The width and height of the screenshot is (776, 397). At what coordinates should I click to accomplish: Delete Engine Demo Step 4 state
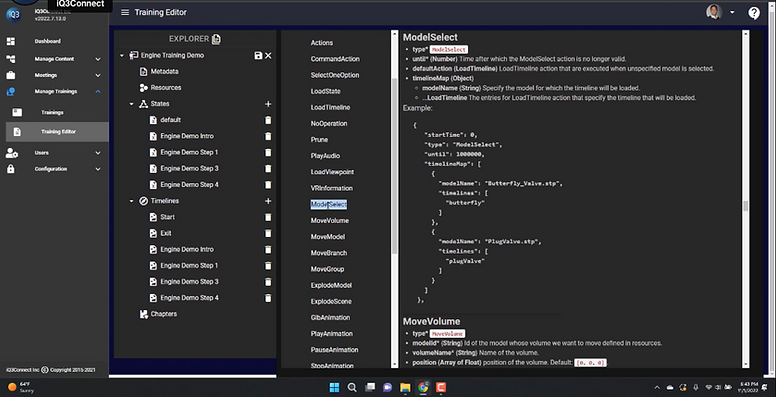(268, 185)
